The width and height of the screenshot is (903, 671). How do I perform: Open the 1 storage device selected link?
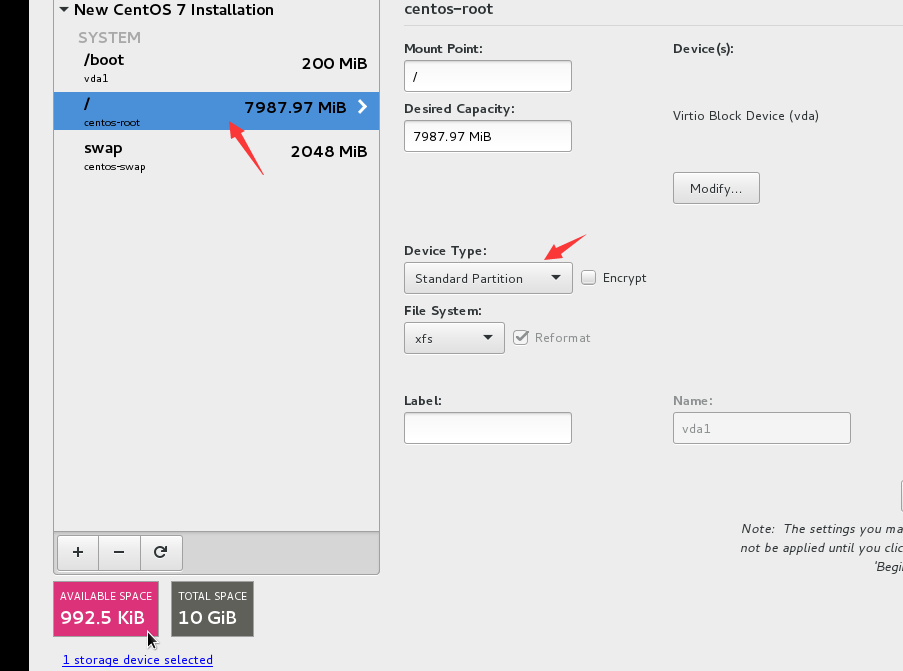pyautogui.click(x=138, y=659)
